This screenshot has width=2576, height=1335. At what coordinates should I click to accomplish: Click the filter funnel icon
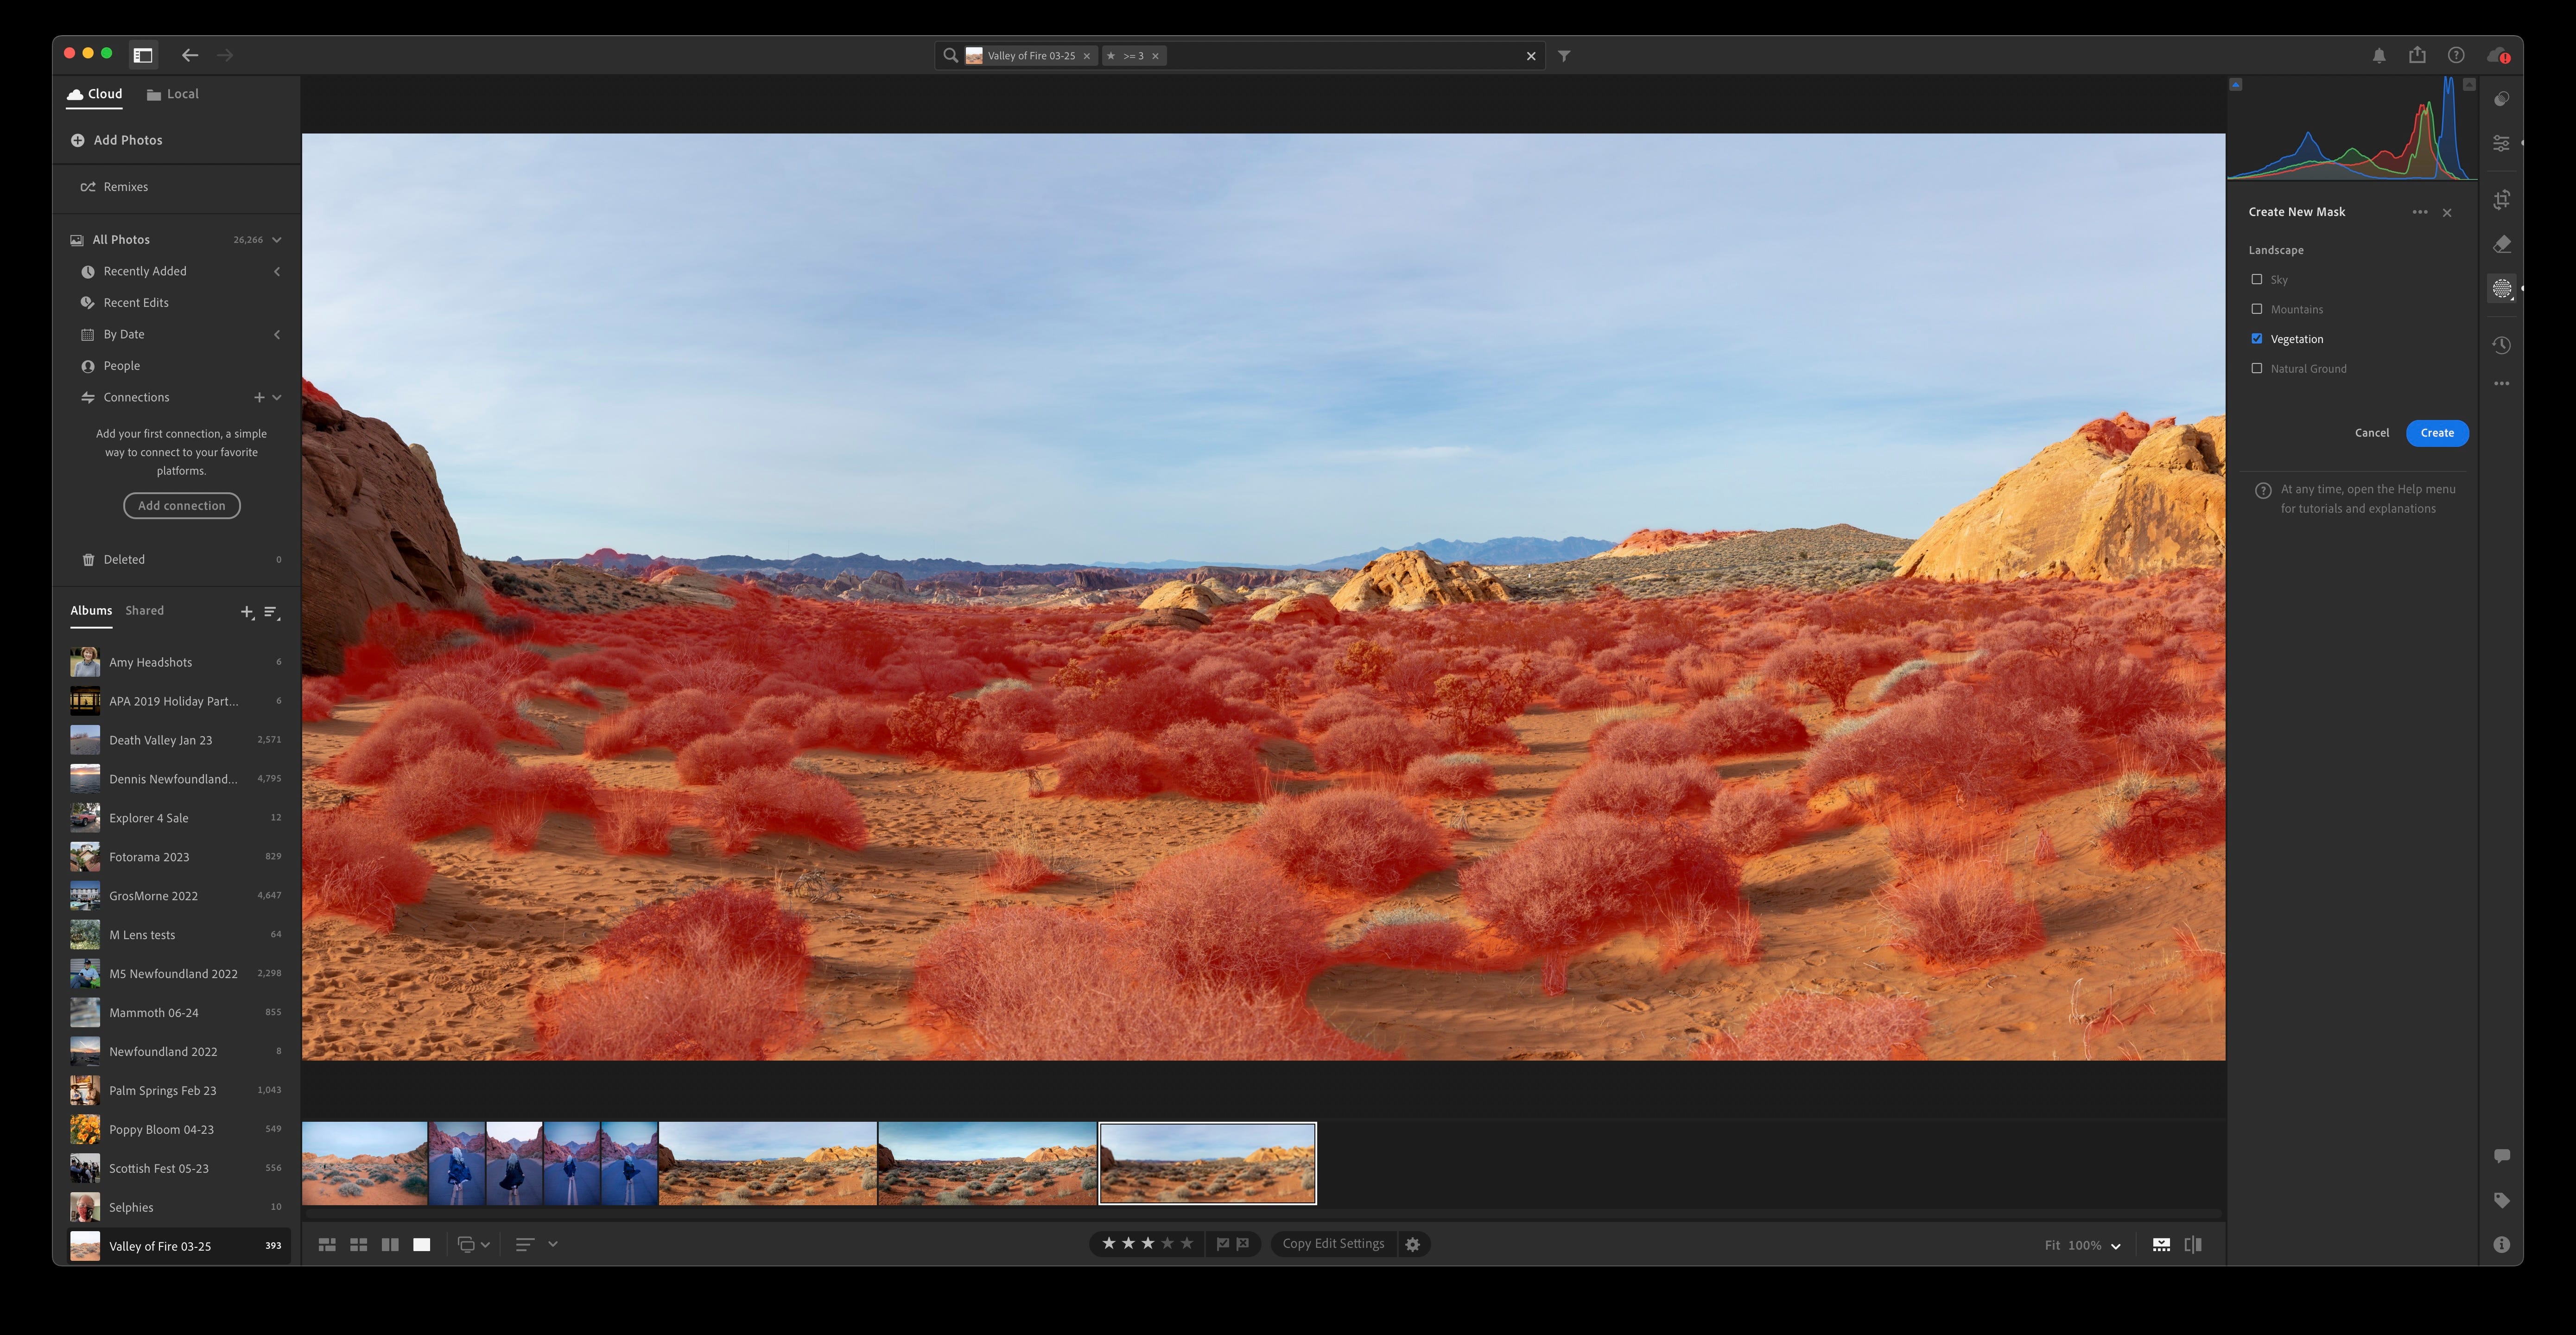coord(1564,56)
